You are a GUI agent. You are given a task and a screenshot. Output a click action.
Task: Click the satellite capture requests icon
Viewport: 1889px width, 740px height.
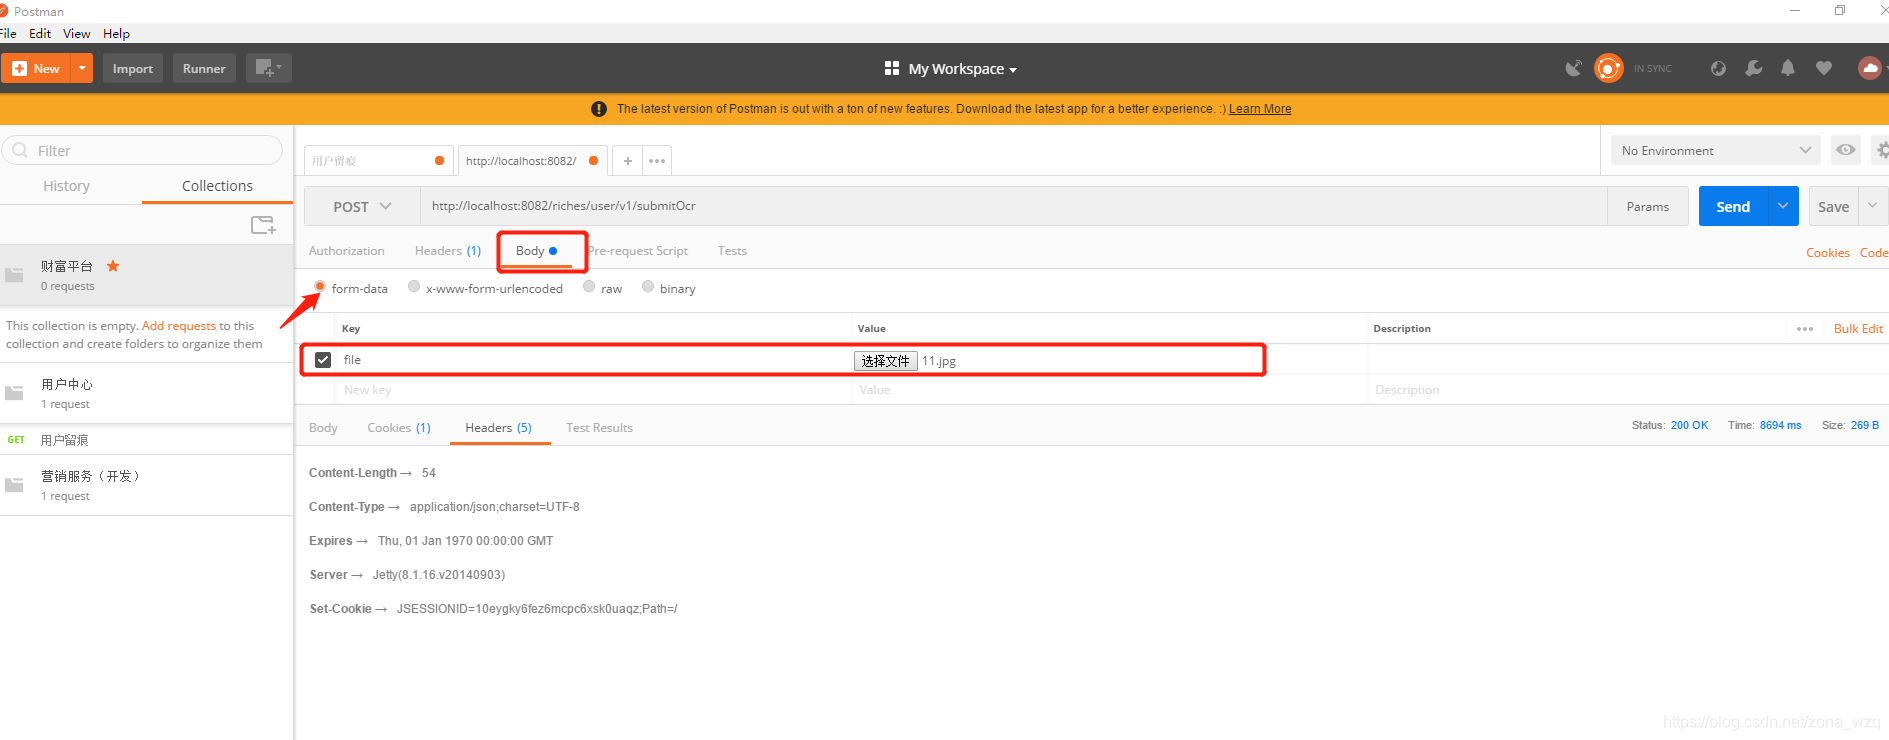[x=1574, y=68]
